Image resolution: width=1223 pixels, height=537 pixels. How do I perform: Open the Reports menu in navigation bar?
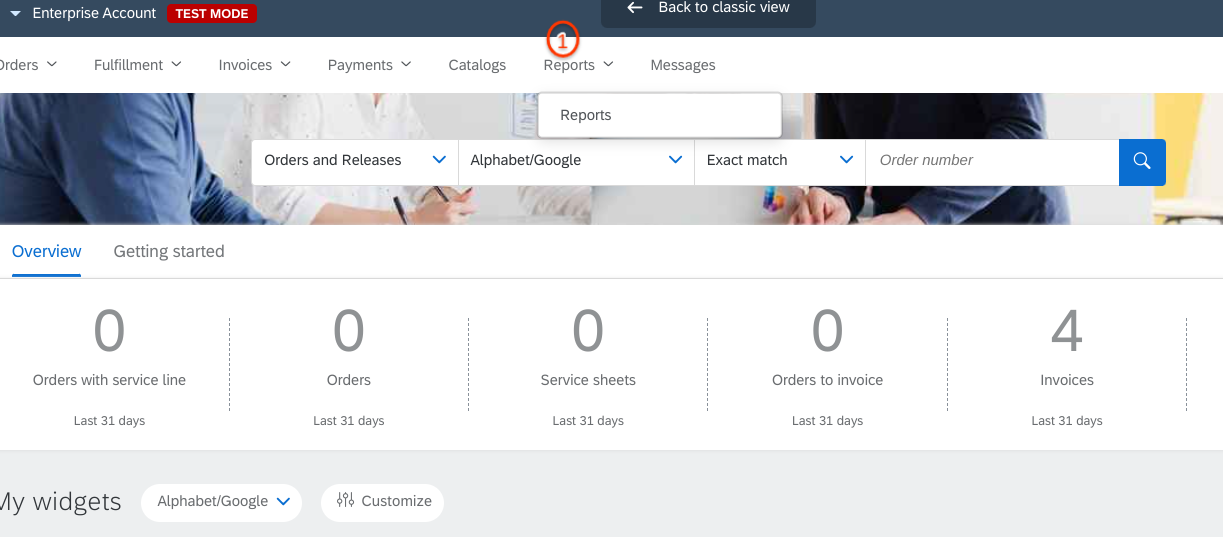[579, 65]
